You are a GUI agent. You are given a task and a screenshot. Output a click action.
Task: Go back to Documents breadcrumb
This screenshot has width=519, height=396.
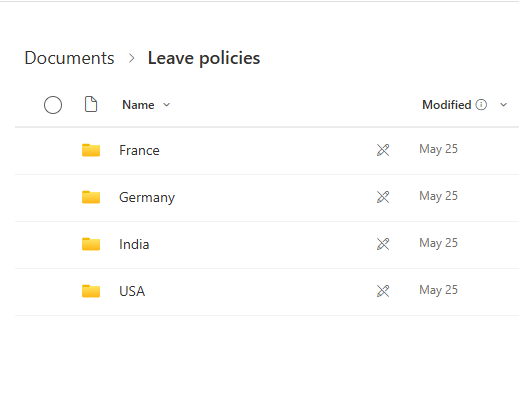[69, 58]
